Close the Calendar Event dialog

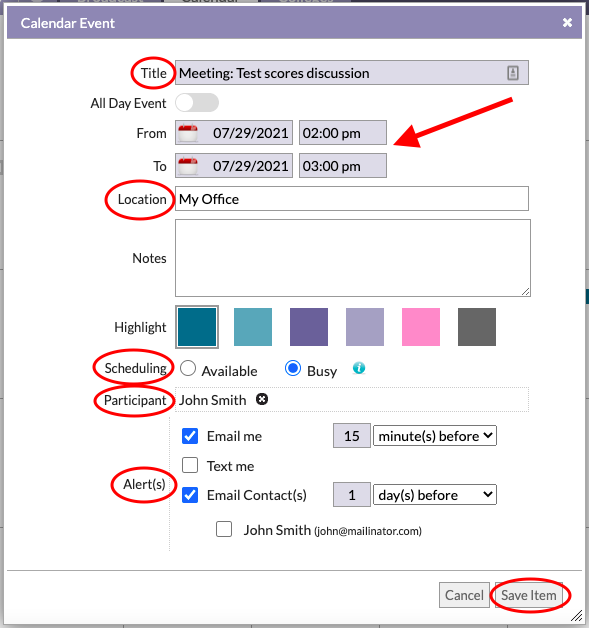[x=567, y=22]
